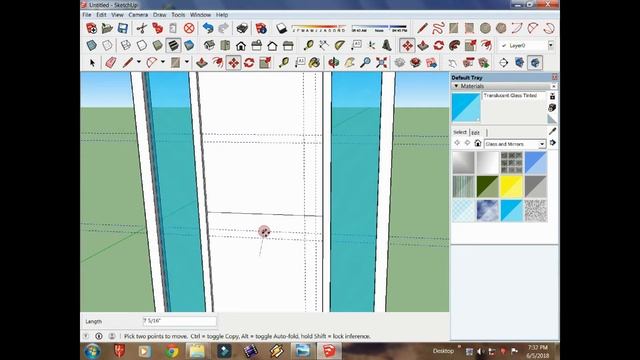Open a file with the folder icon
Viewport: 640px width, 360px height.
(x=107, y=28)
